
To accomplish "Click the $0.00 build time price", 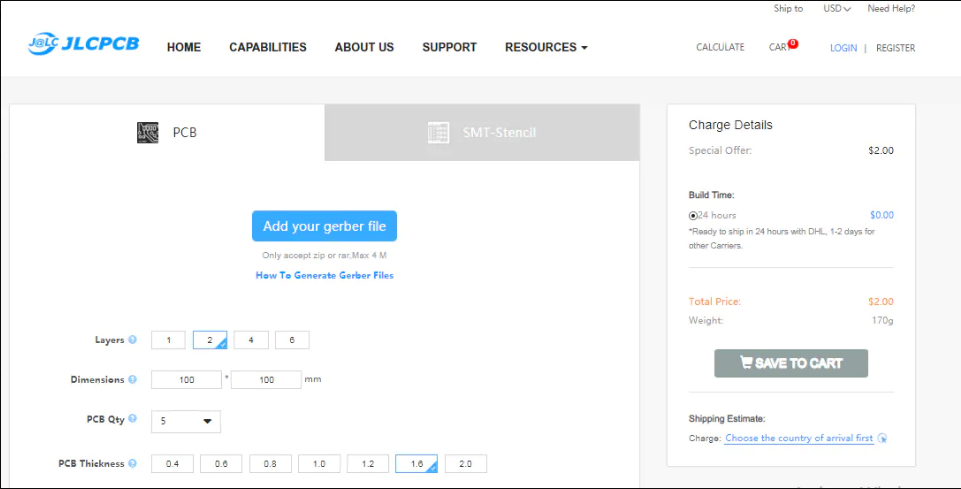I will [x=882, y=215].
